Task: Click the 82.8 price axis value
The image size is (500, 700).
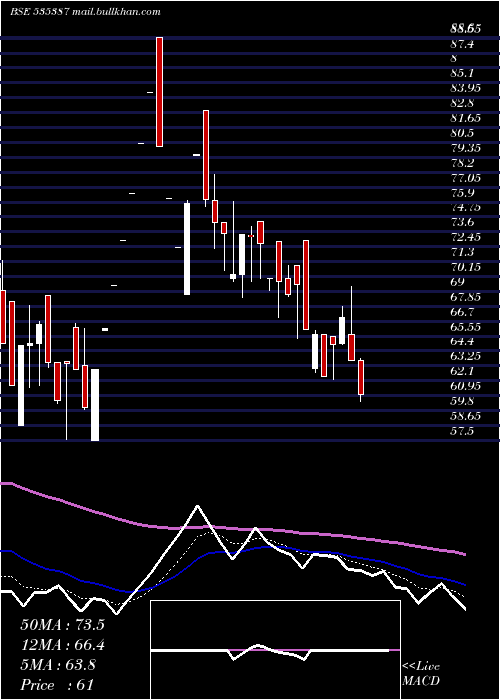Action: (462, 103)
